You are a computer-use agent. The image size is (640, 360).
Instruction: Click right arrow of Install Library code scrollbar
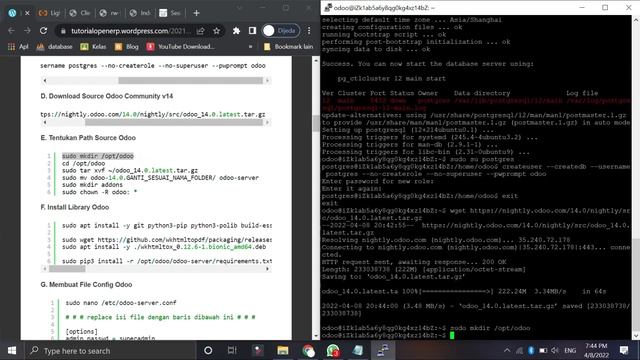pos(267,269)
